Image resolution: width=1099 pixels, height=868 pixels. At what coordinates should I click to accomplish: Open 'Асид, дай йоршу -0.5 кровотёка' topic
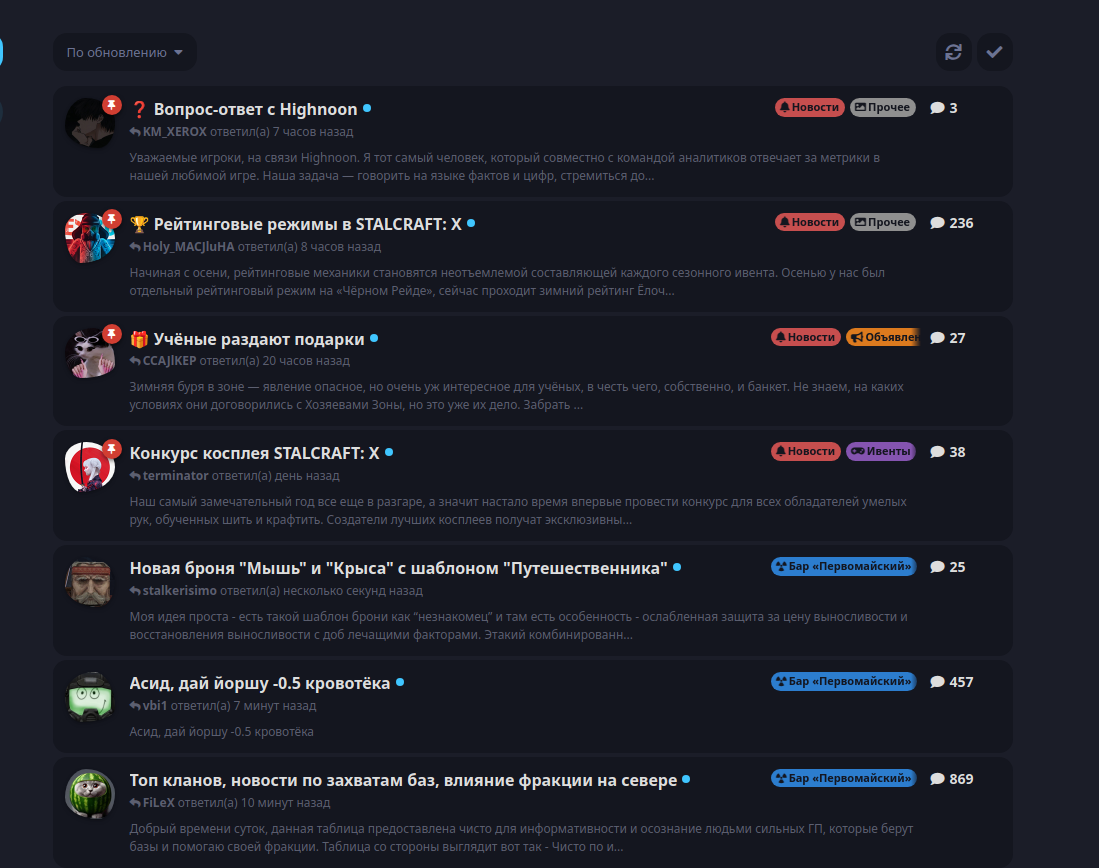259,684
